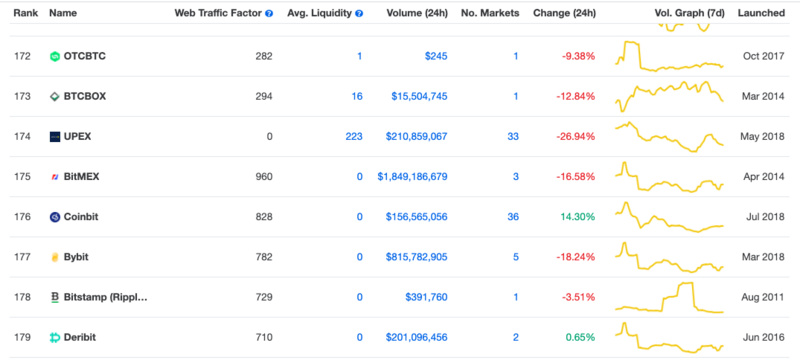Click the Deribit teal logo icon

click(x=55, y=338)
